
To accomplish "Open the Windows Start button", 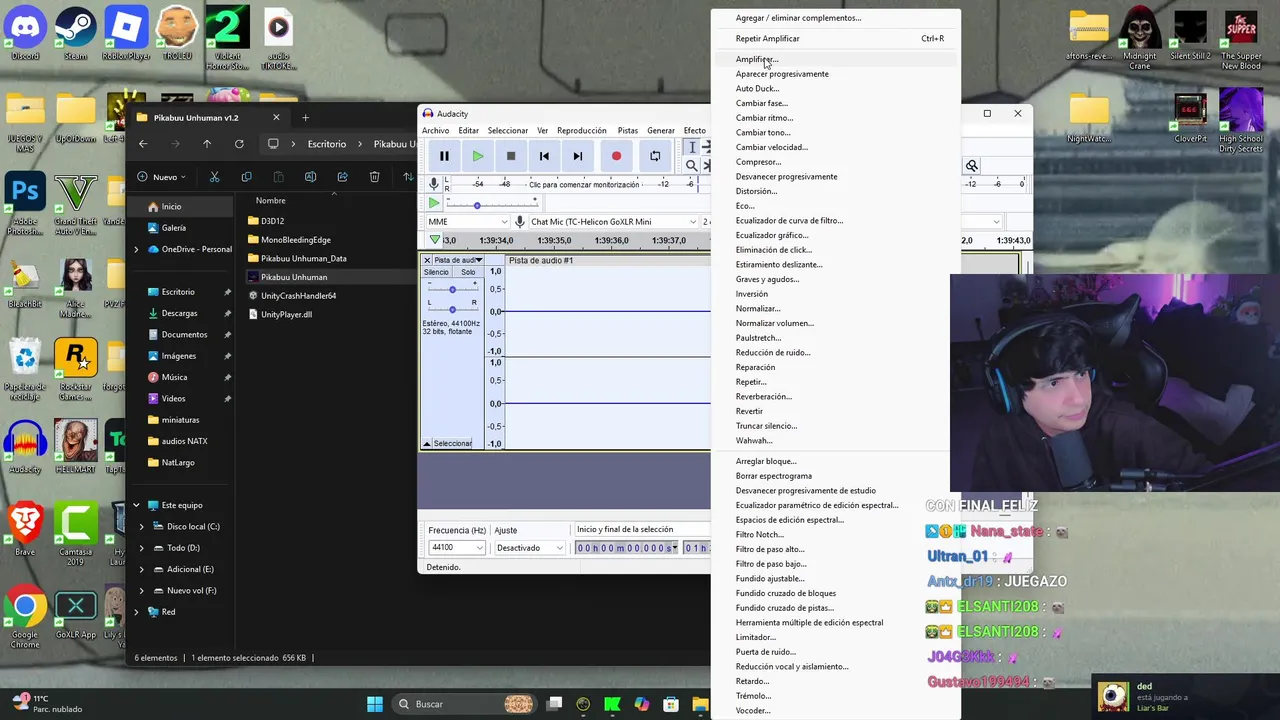I will coord(375,704).
